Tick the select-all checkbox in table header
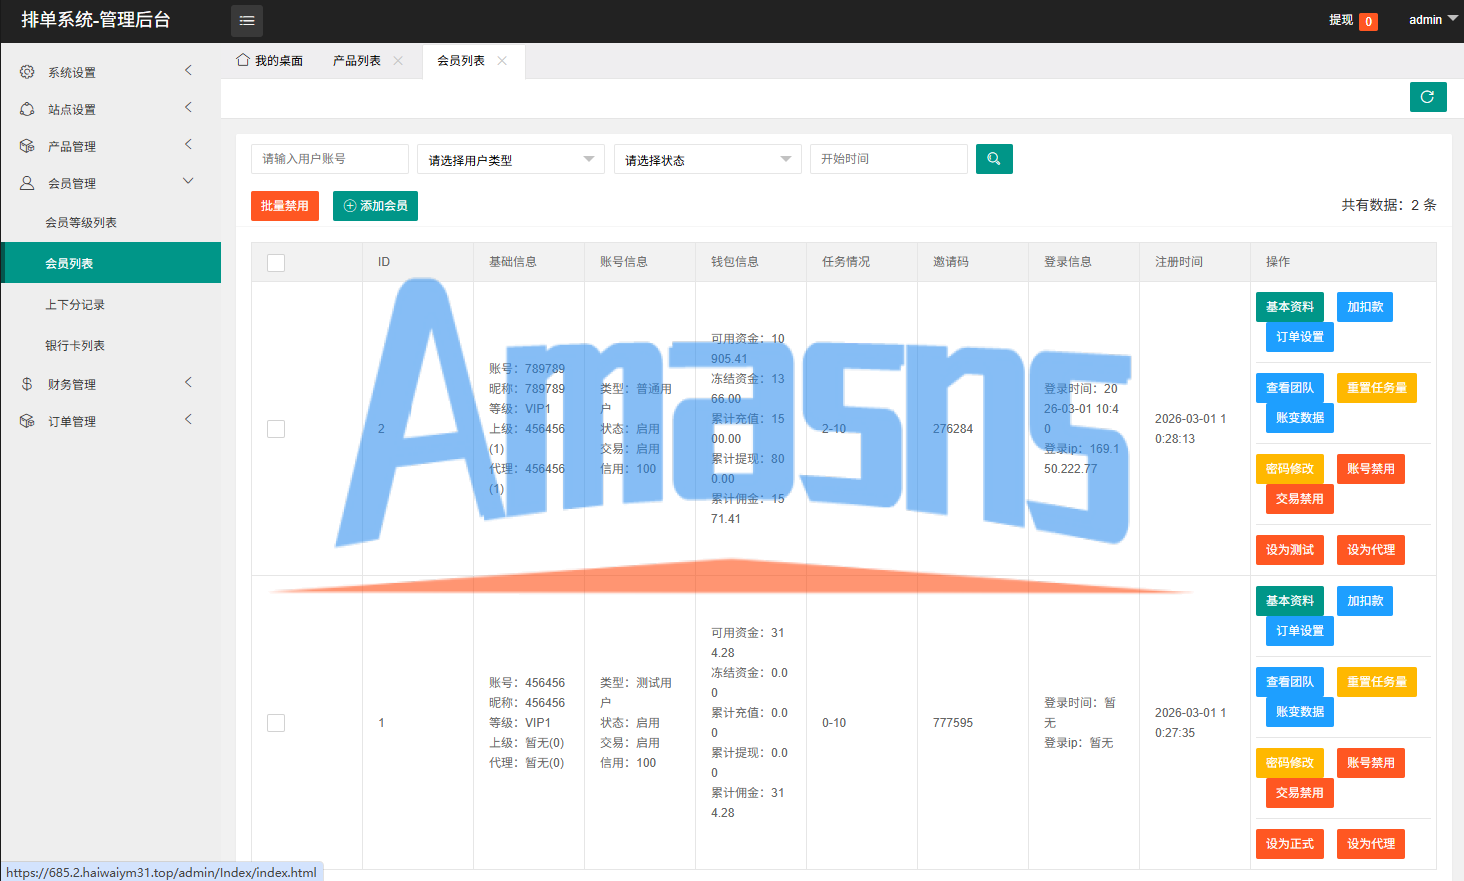 pyautogui.click(x=276, y=263)
